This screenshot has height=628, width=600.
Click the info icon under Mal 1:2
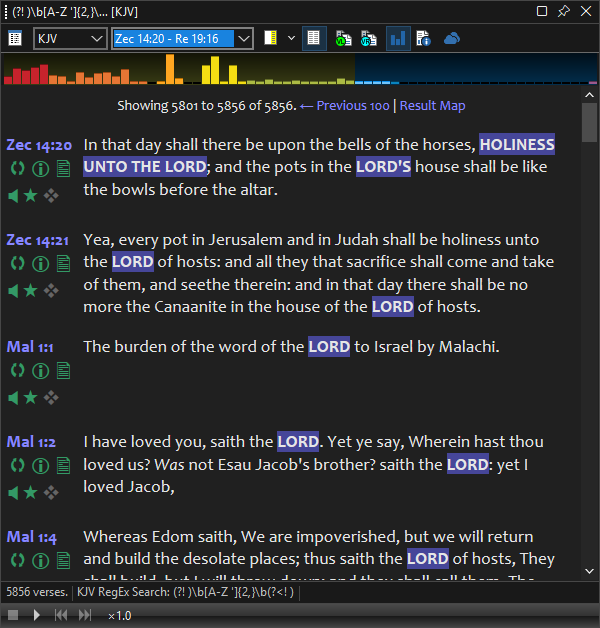(40, 466)
